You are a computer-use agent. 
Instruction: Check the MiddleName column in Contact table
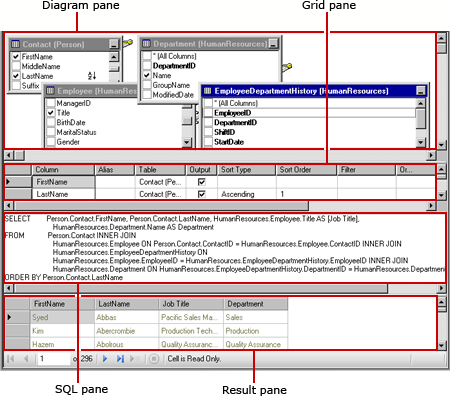pos(16,66)
